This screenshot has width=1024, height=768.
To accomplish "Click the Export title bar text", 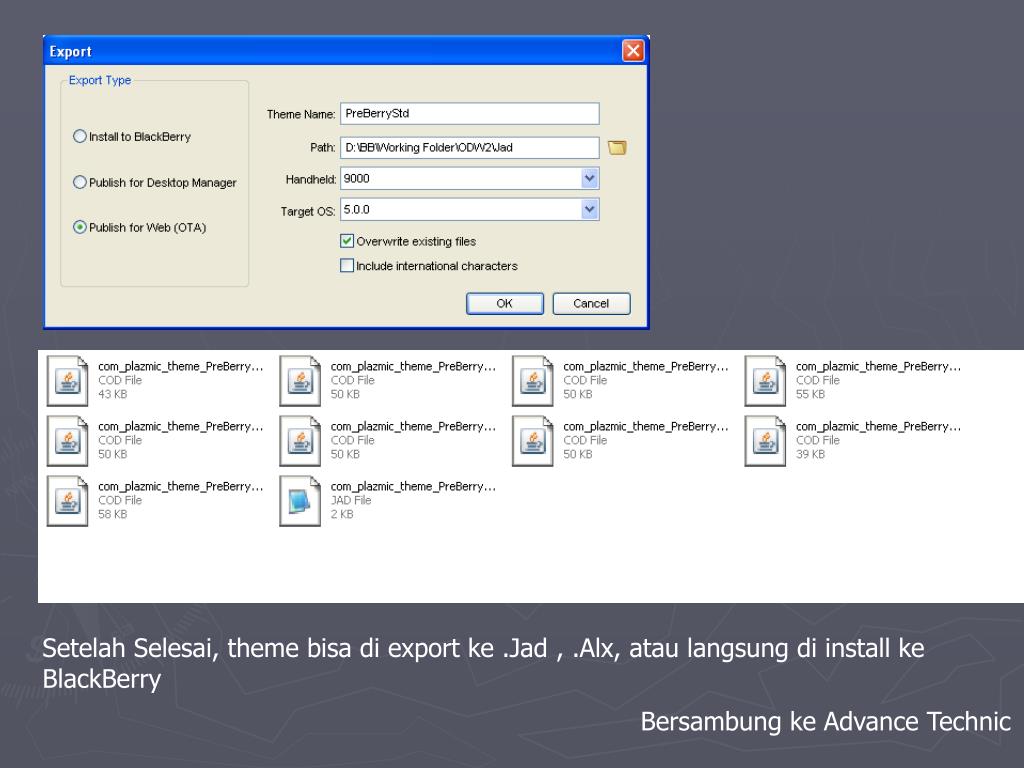I will click(71, 52).
